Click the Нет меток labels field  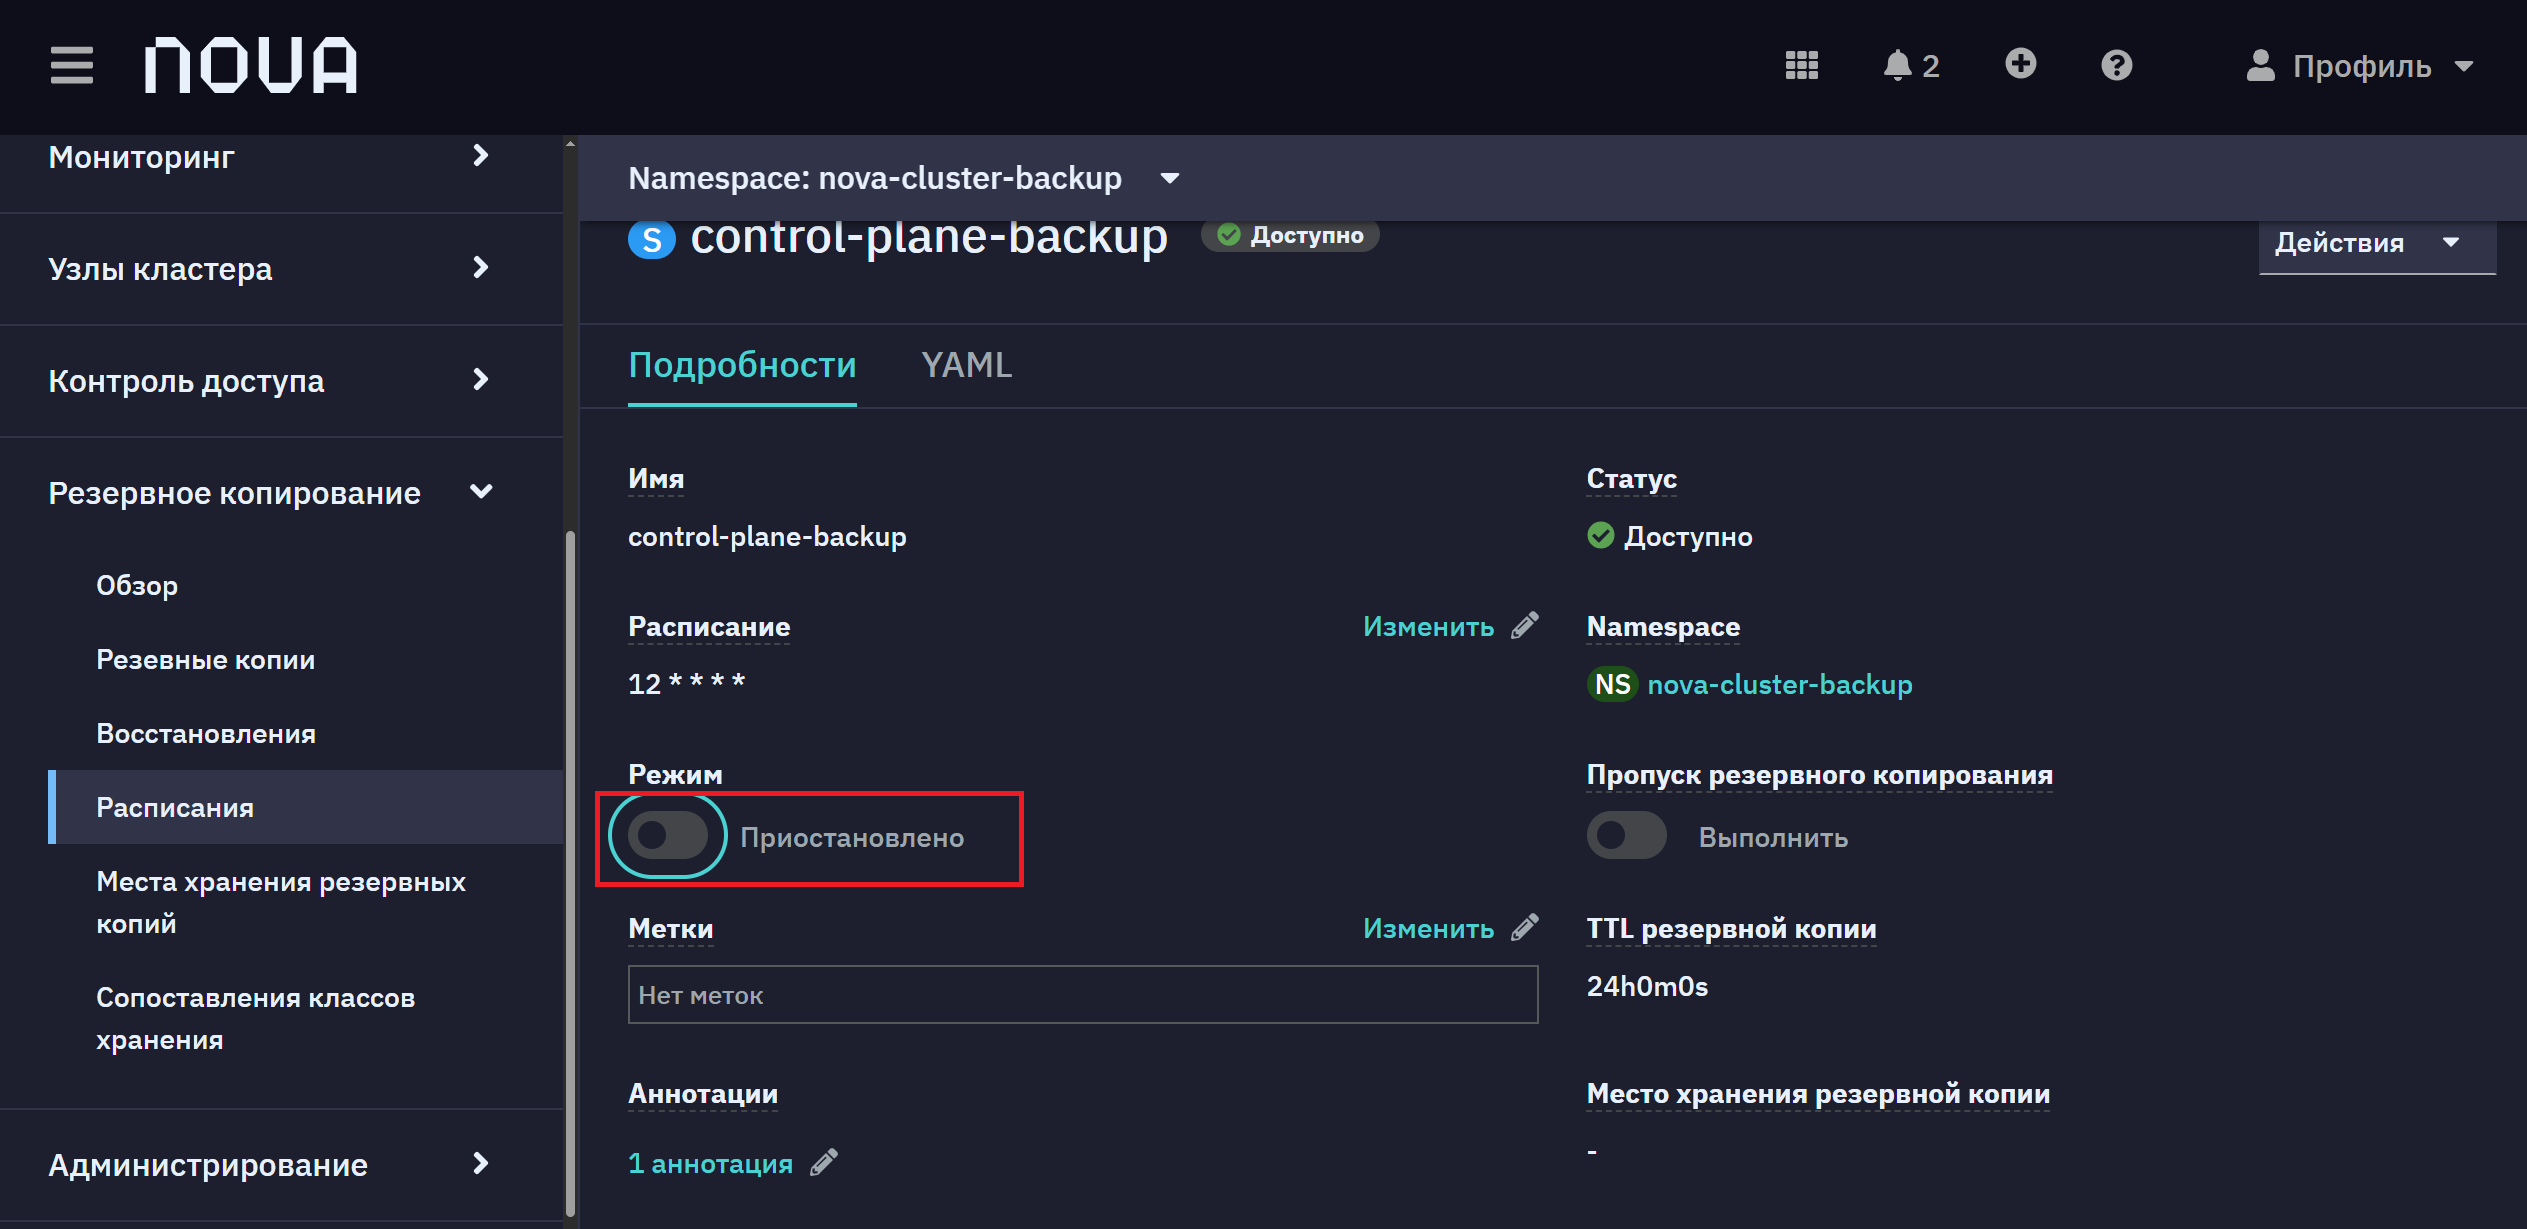1083,995
